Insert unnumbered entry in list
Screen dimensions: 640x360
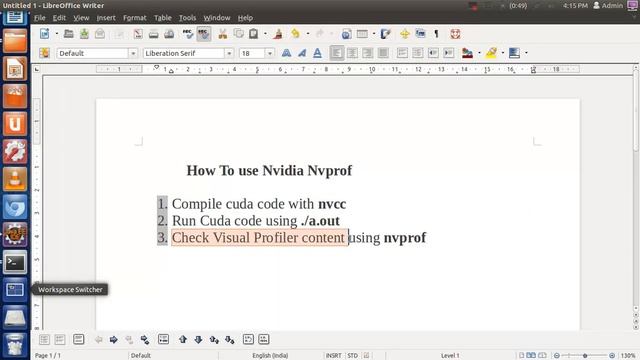(x=164, y=340)
